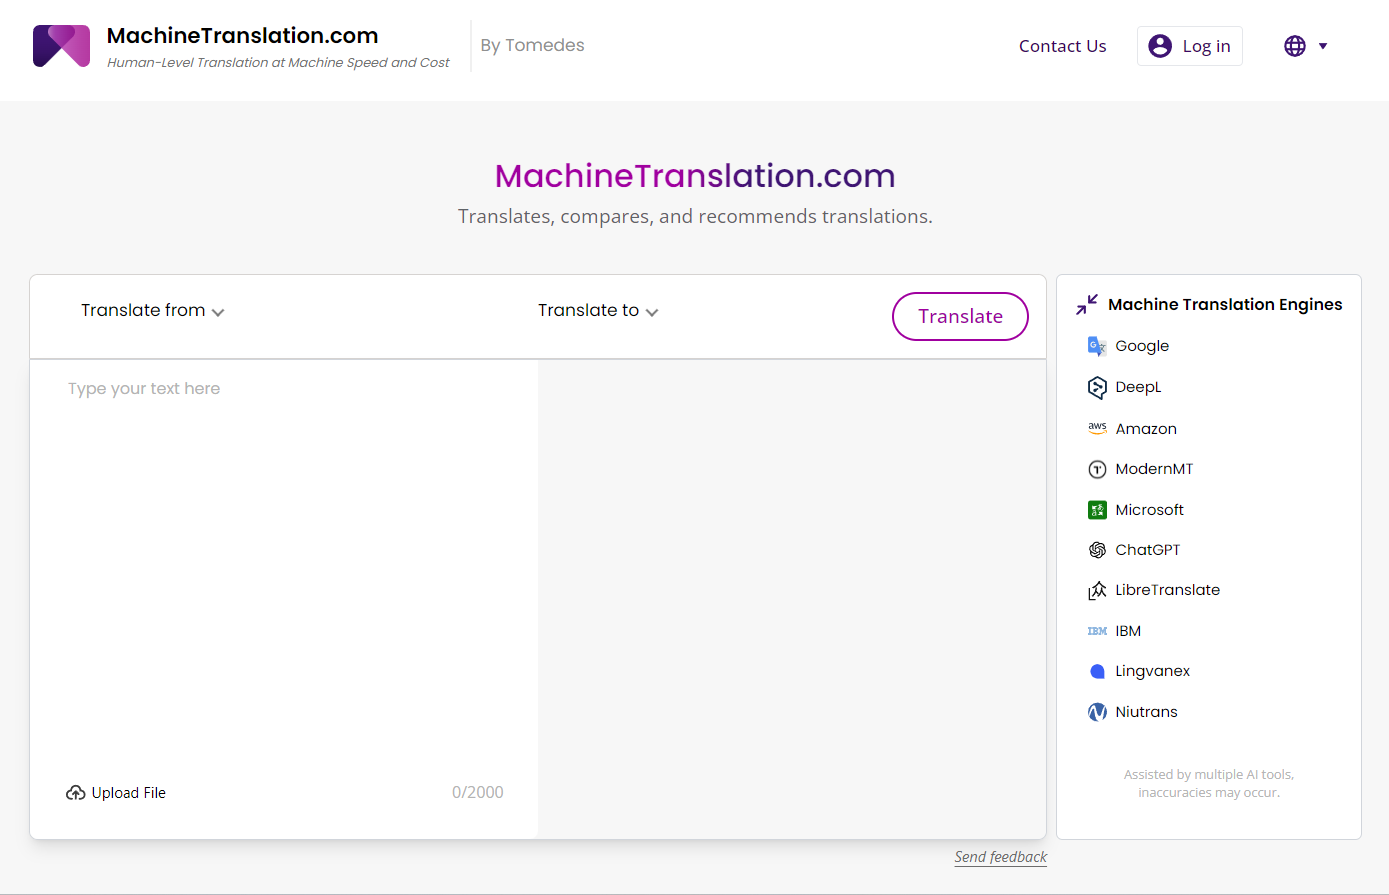Click the 0/2000 character counter
This screenshot has width=1389, height=895.
click(x=478, y=793)
